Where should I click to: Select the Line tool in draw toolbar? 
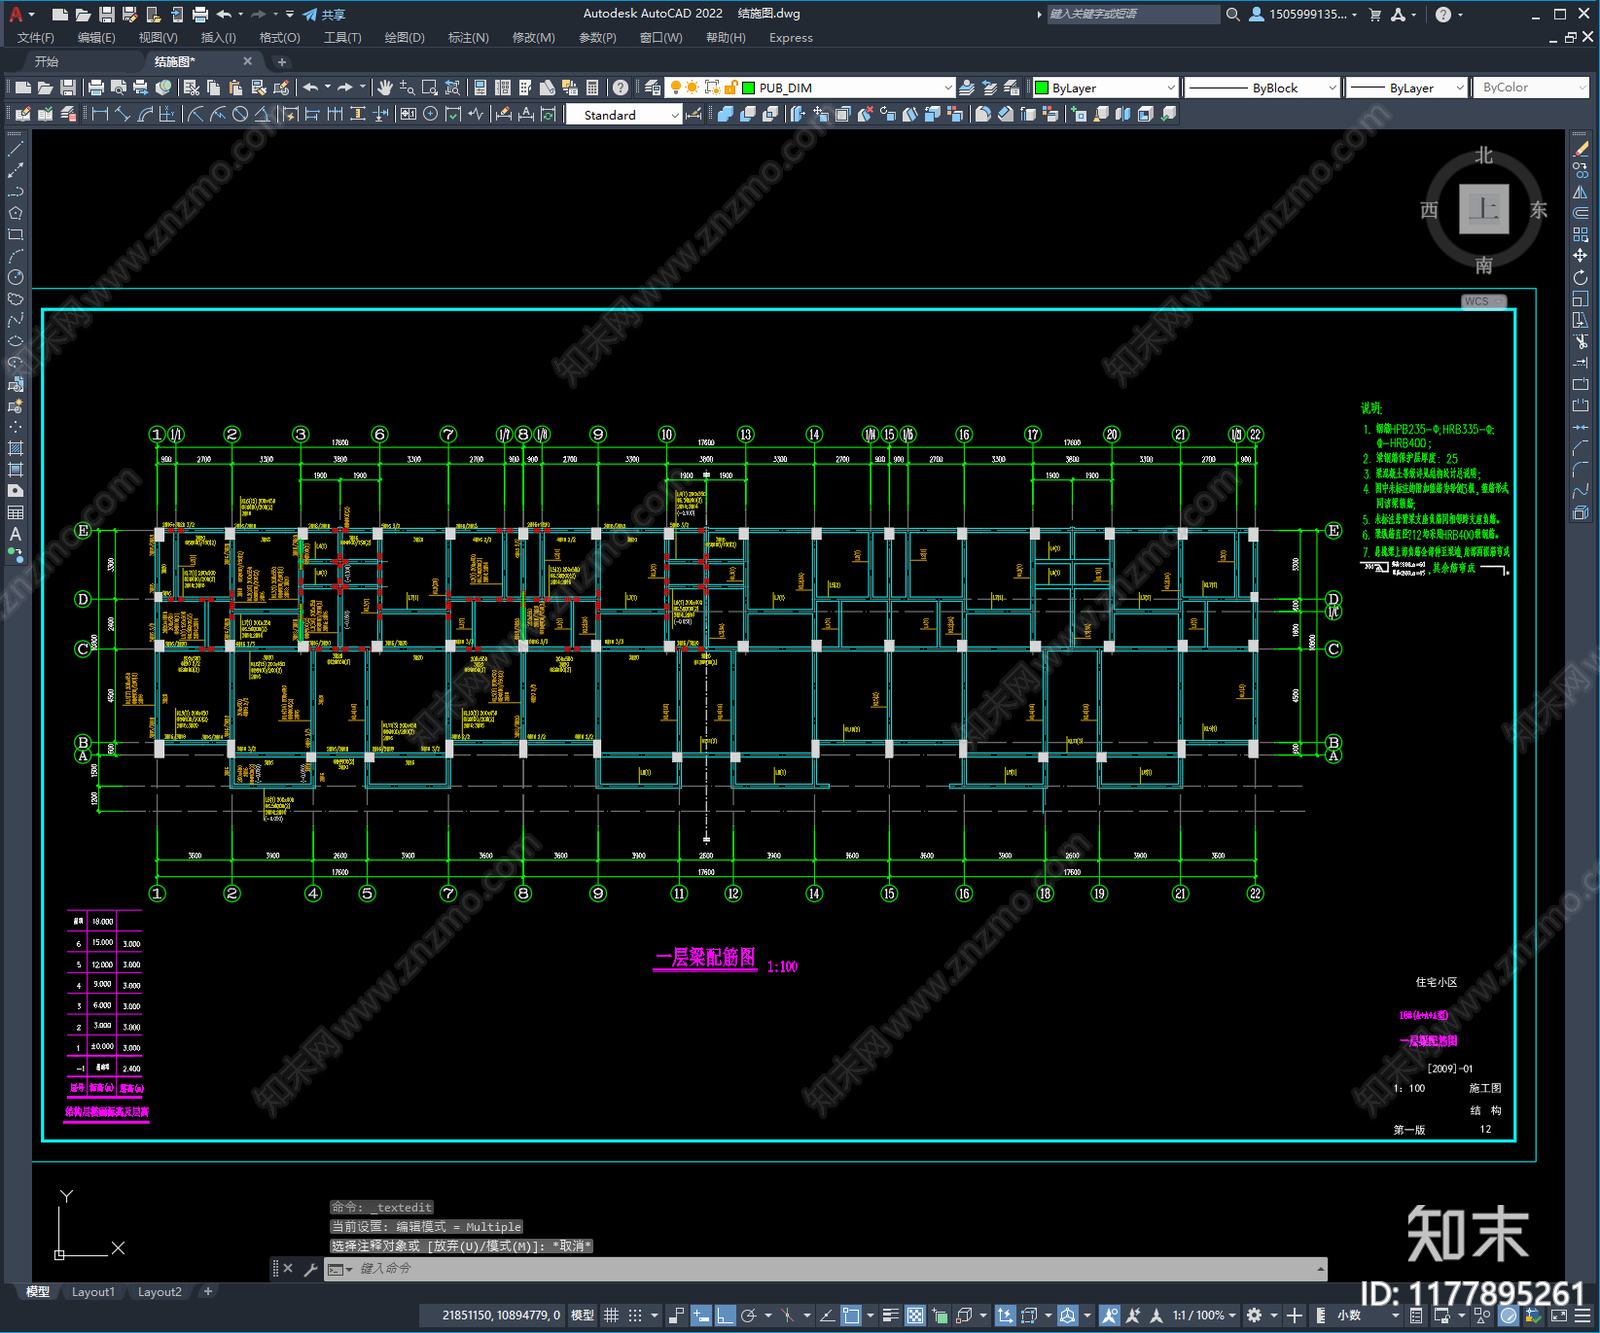click(15, 148)
